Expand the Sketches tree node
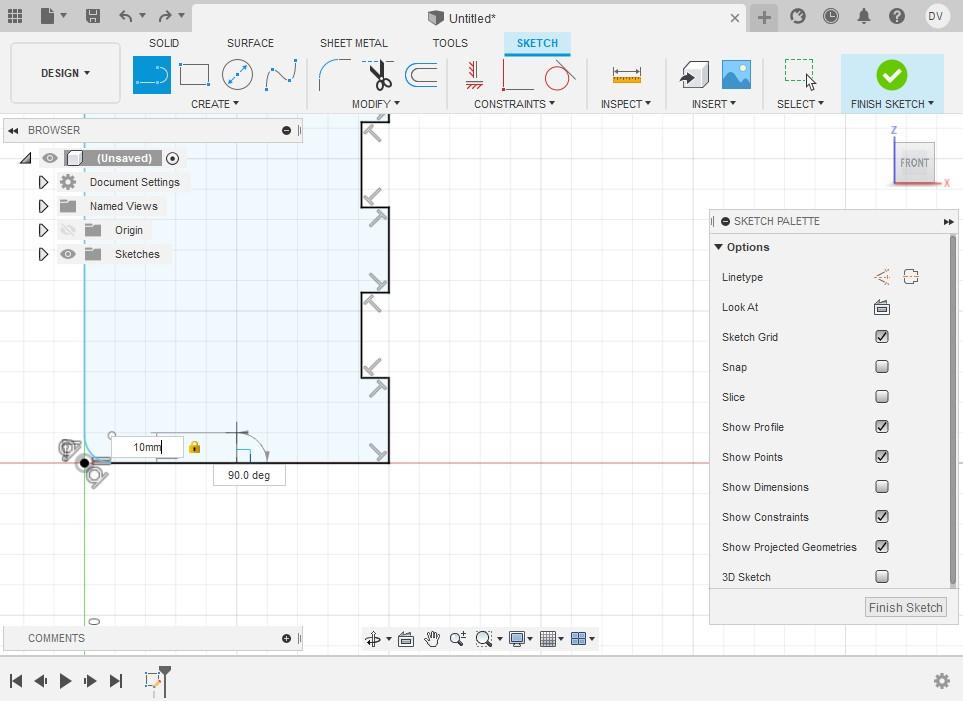Screen dimensions: 963x701 point(43,254)
